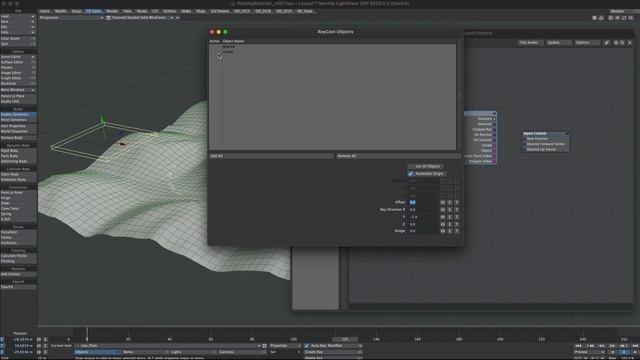
Task: Click the viewport move/pan icon
Action: click(x=618, y=18)
